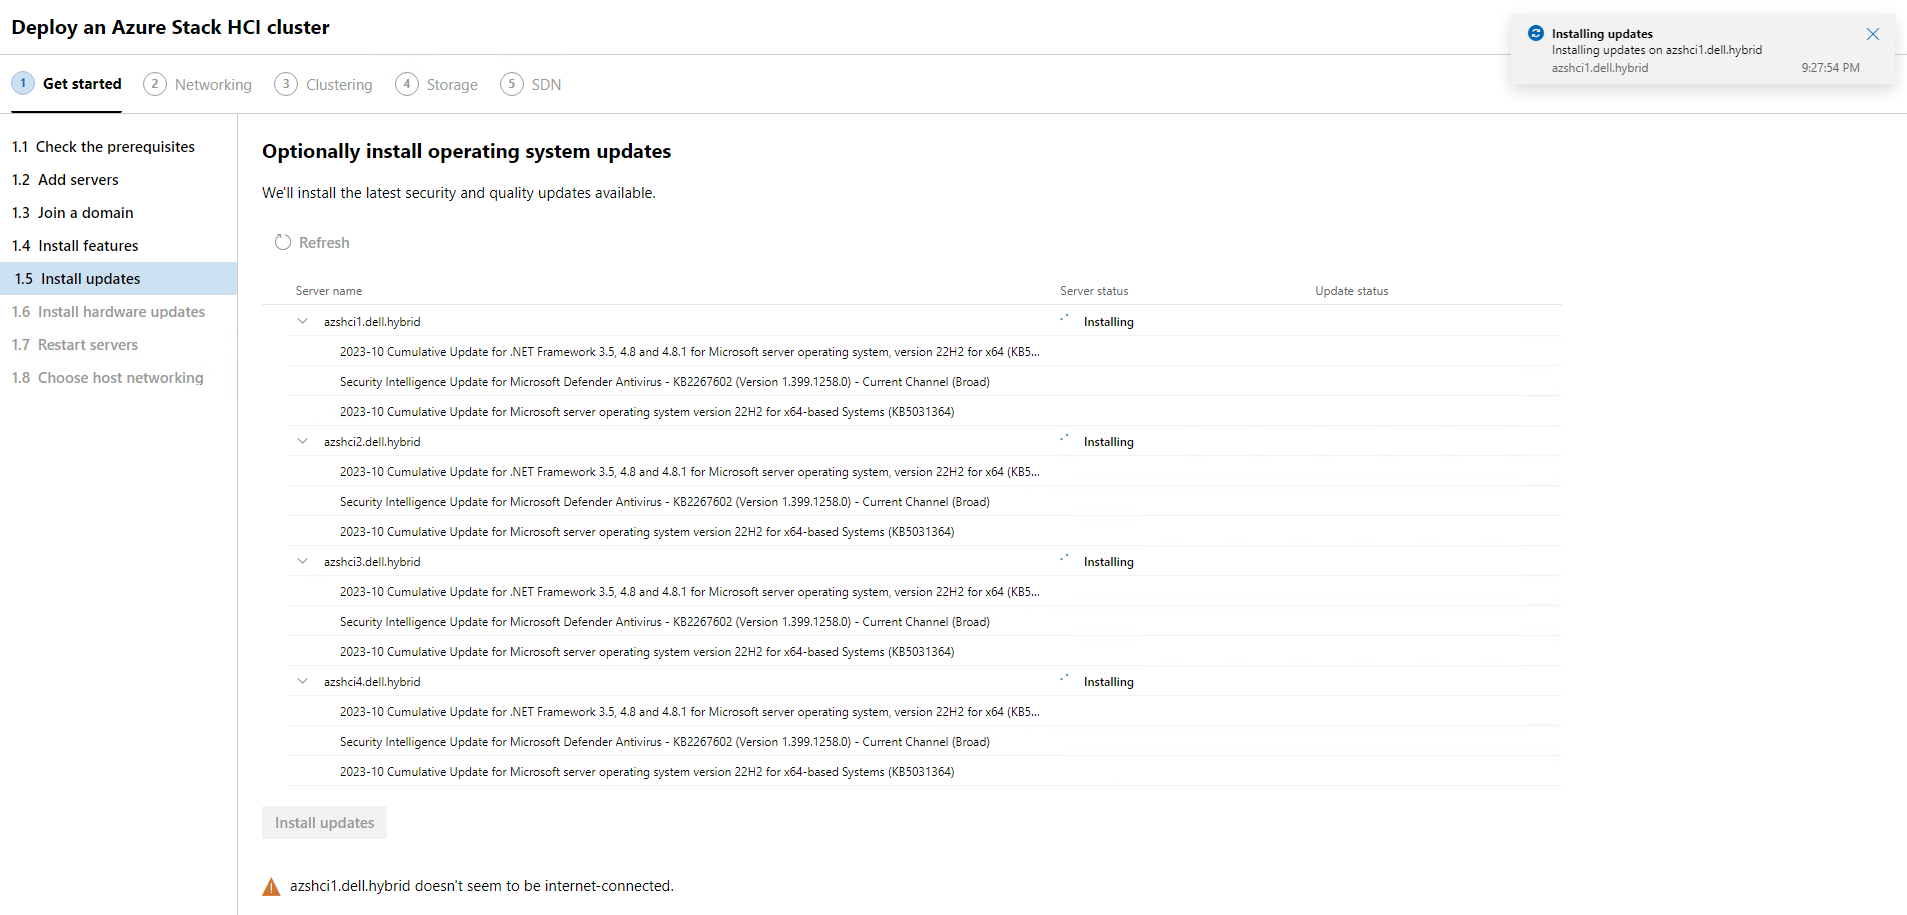Click the Installing updates notification sync icon
This screenshot has height=915, width=1907.
coord(1536,34)
